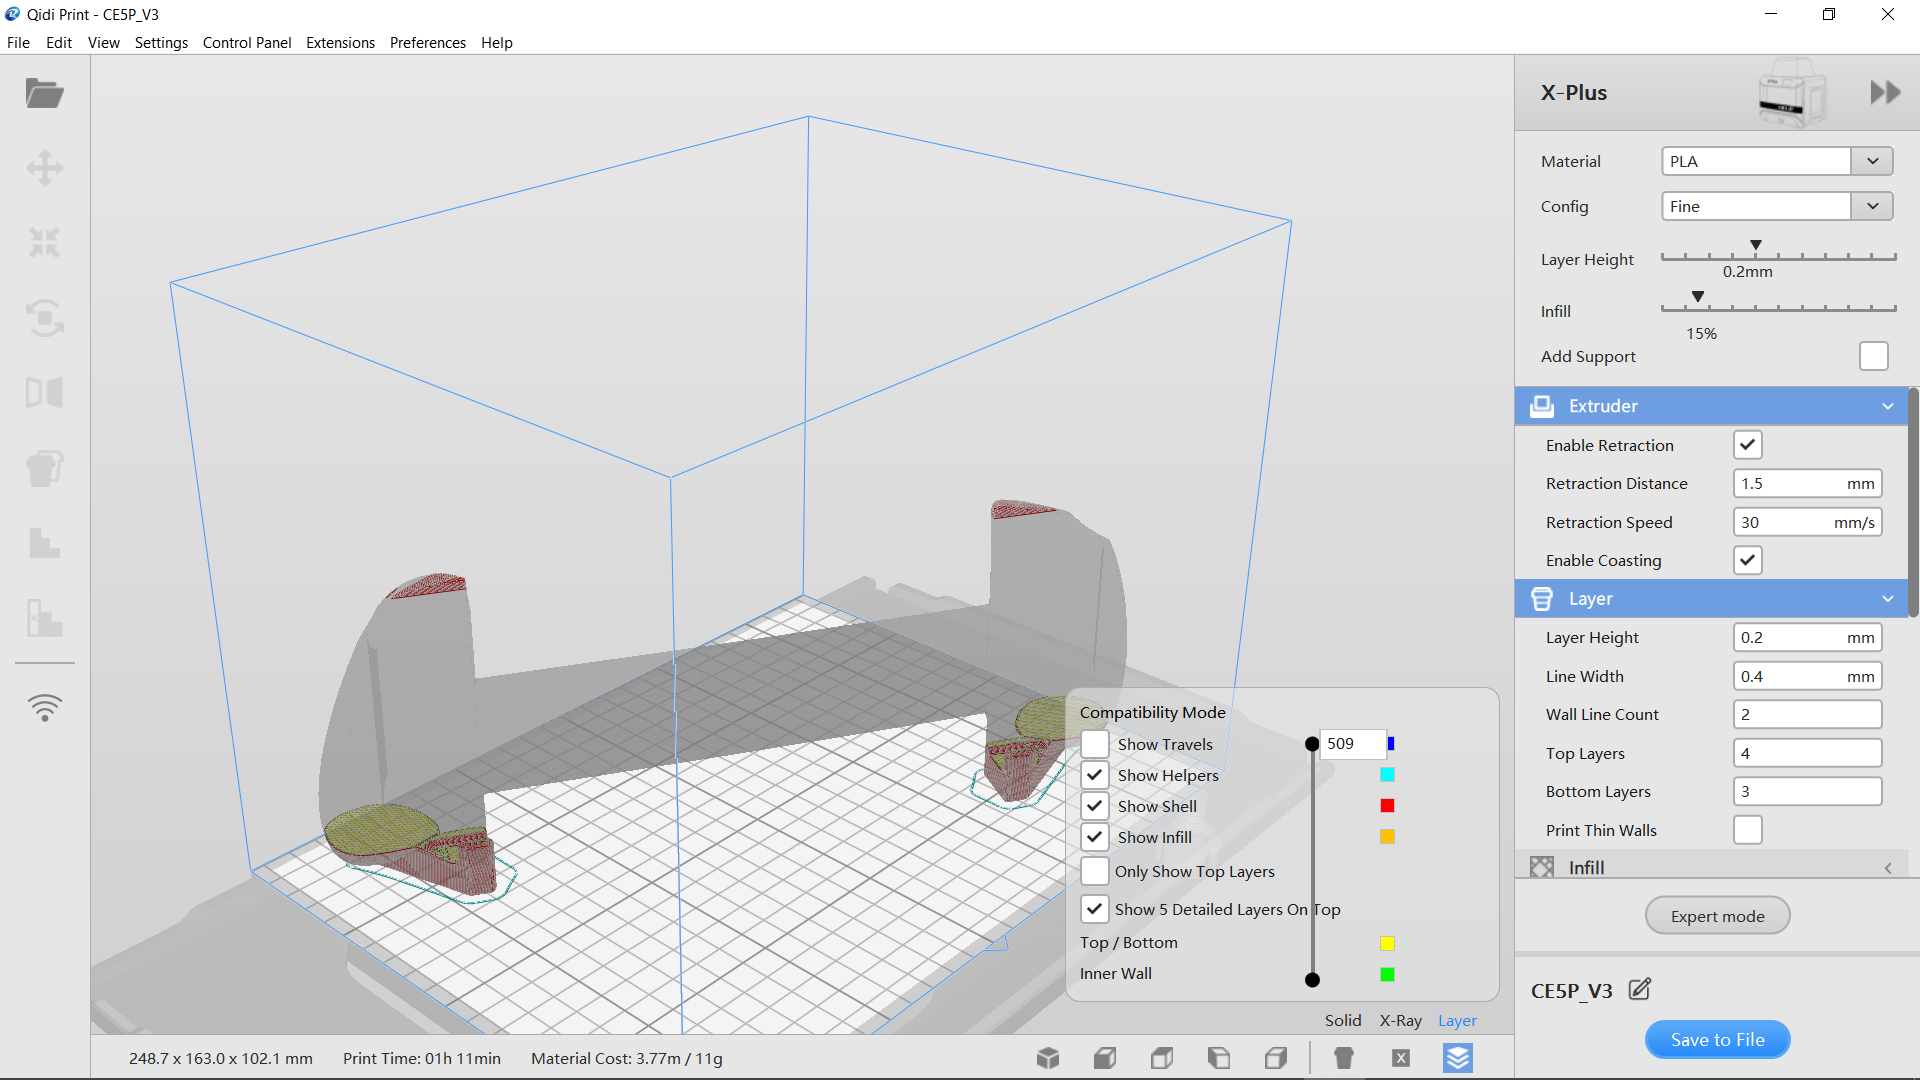Screen dimensions: 1920x1080
Task: Click the WiFi connection icon
Action: [44, 707]
